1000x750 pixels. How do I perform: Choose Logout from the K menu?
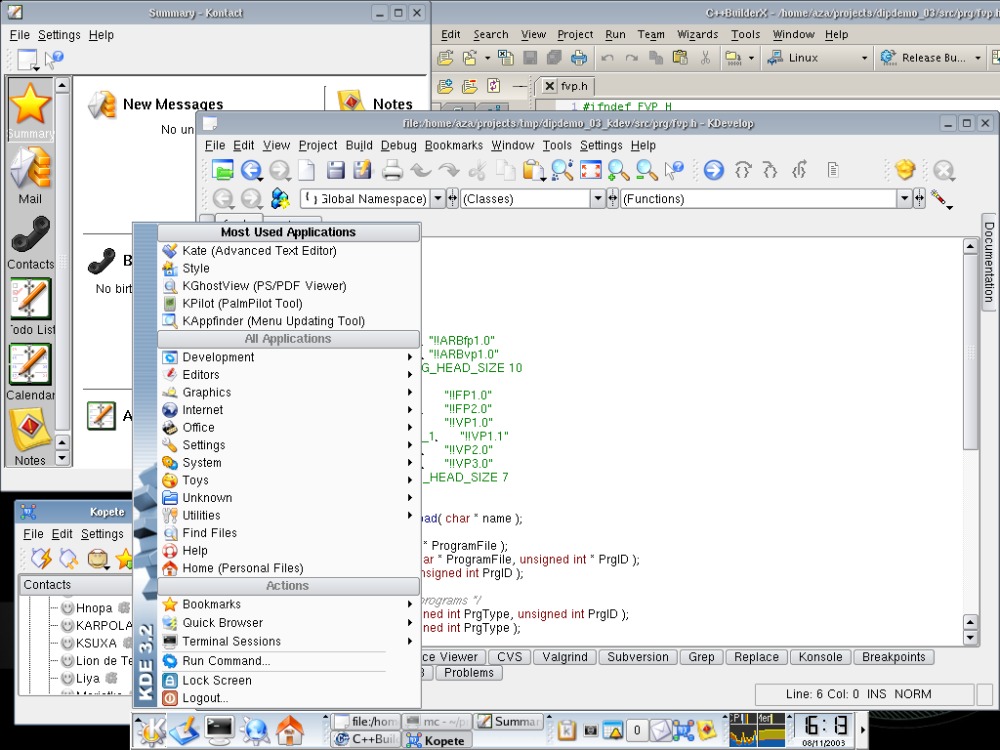pos(288,698)
